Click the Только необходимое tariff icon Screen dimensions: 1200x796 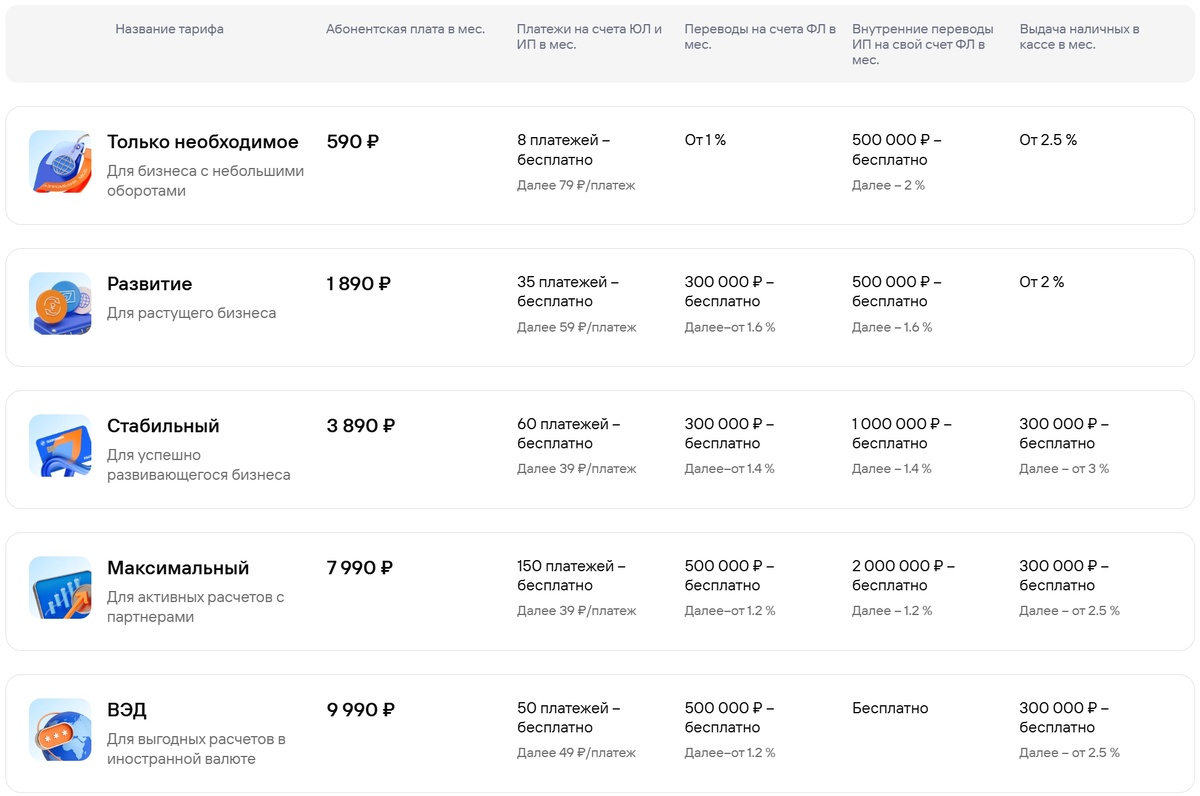click(x=60, y=161)
